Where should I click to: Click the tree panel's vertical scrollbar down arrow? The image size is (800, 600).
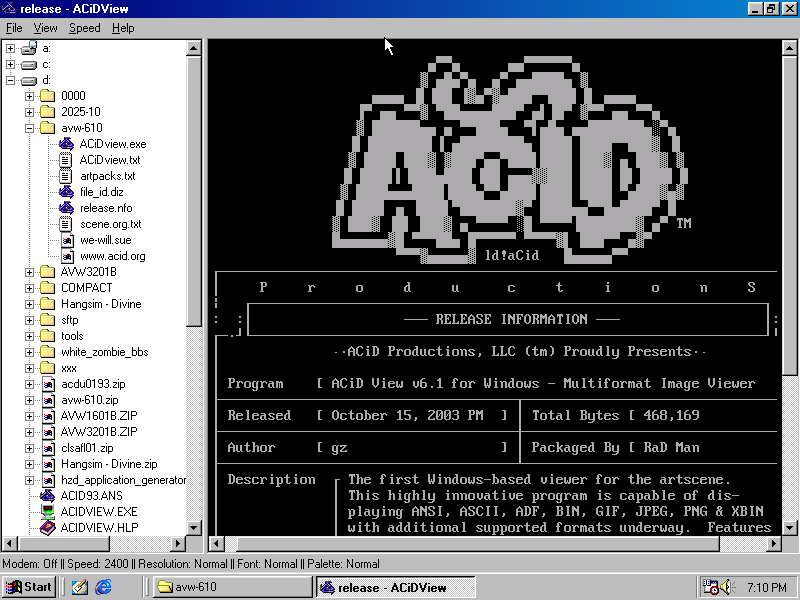tap(194, 543)
